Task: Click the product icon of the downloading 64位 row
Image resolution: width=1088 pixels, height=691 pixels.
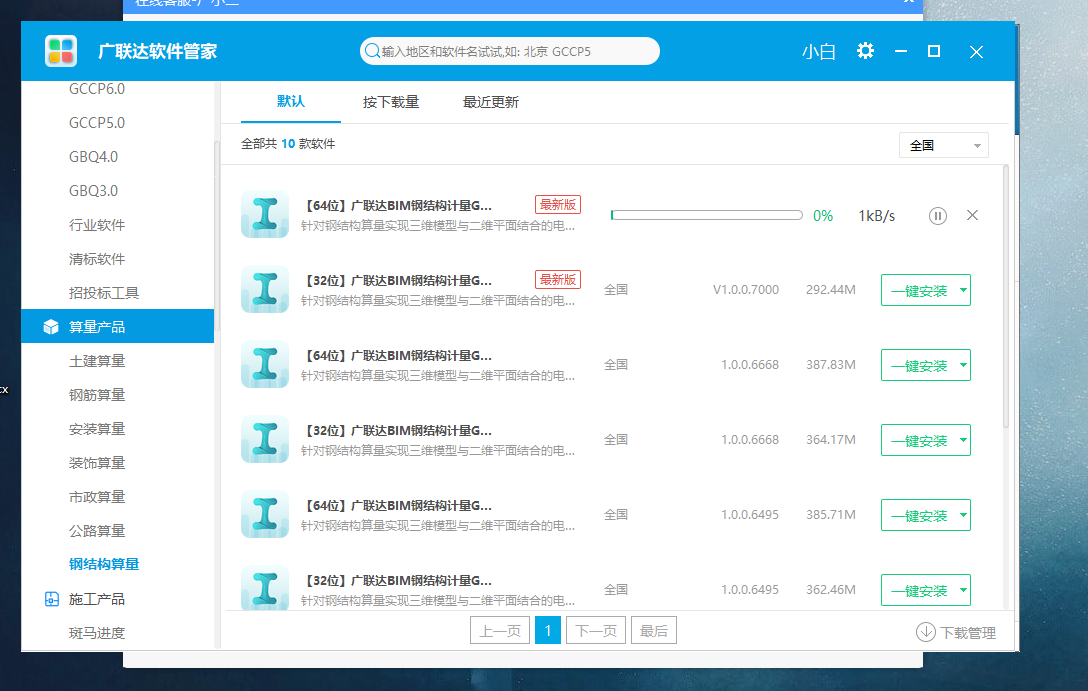Action: (264, 214)
